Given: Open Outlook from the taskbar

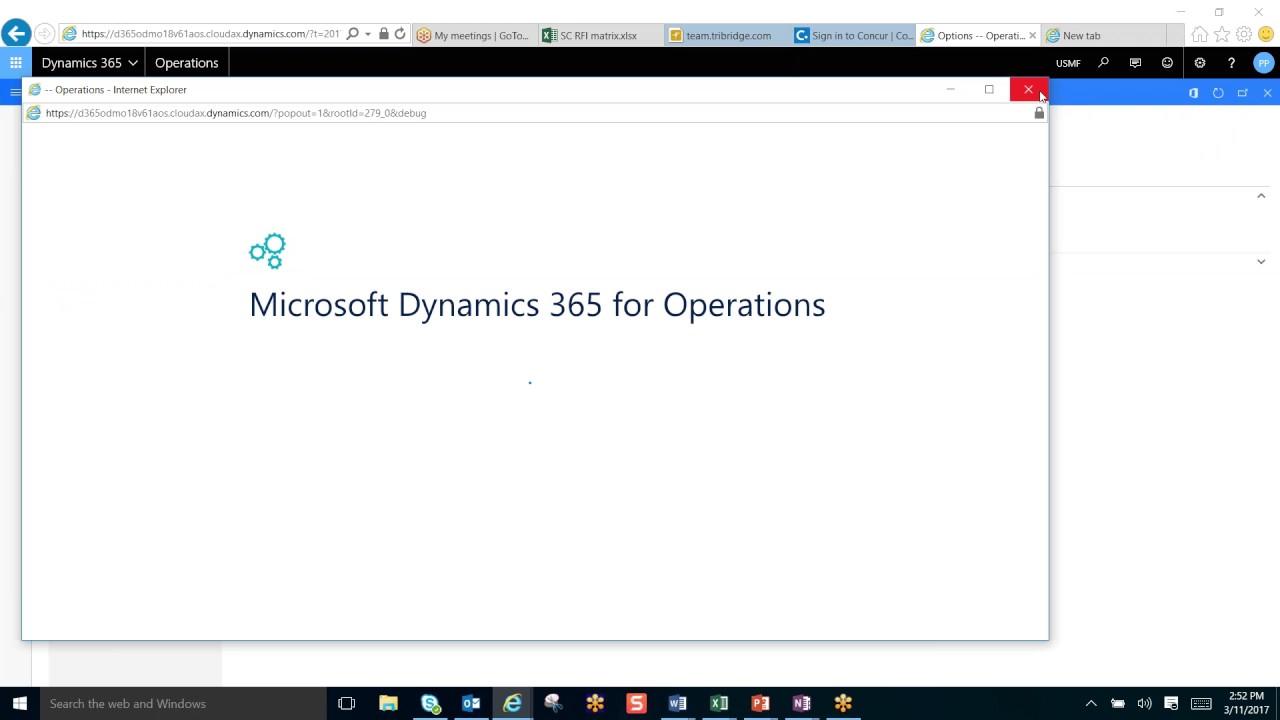Looking at the screenshot, I should 471,704.
